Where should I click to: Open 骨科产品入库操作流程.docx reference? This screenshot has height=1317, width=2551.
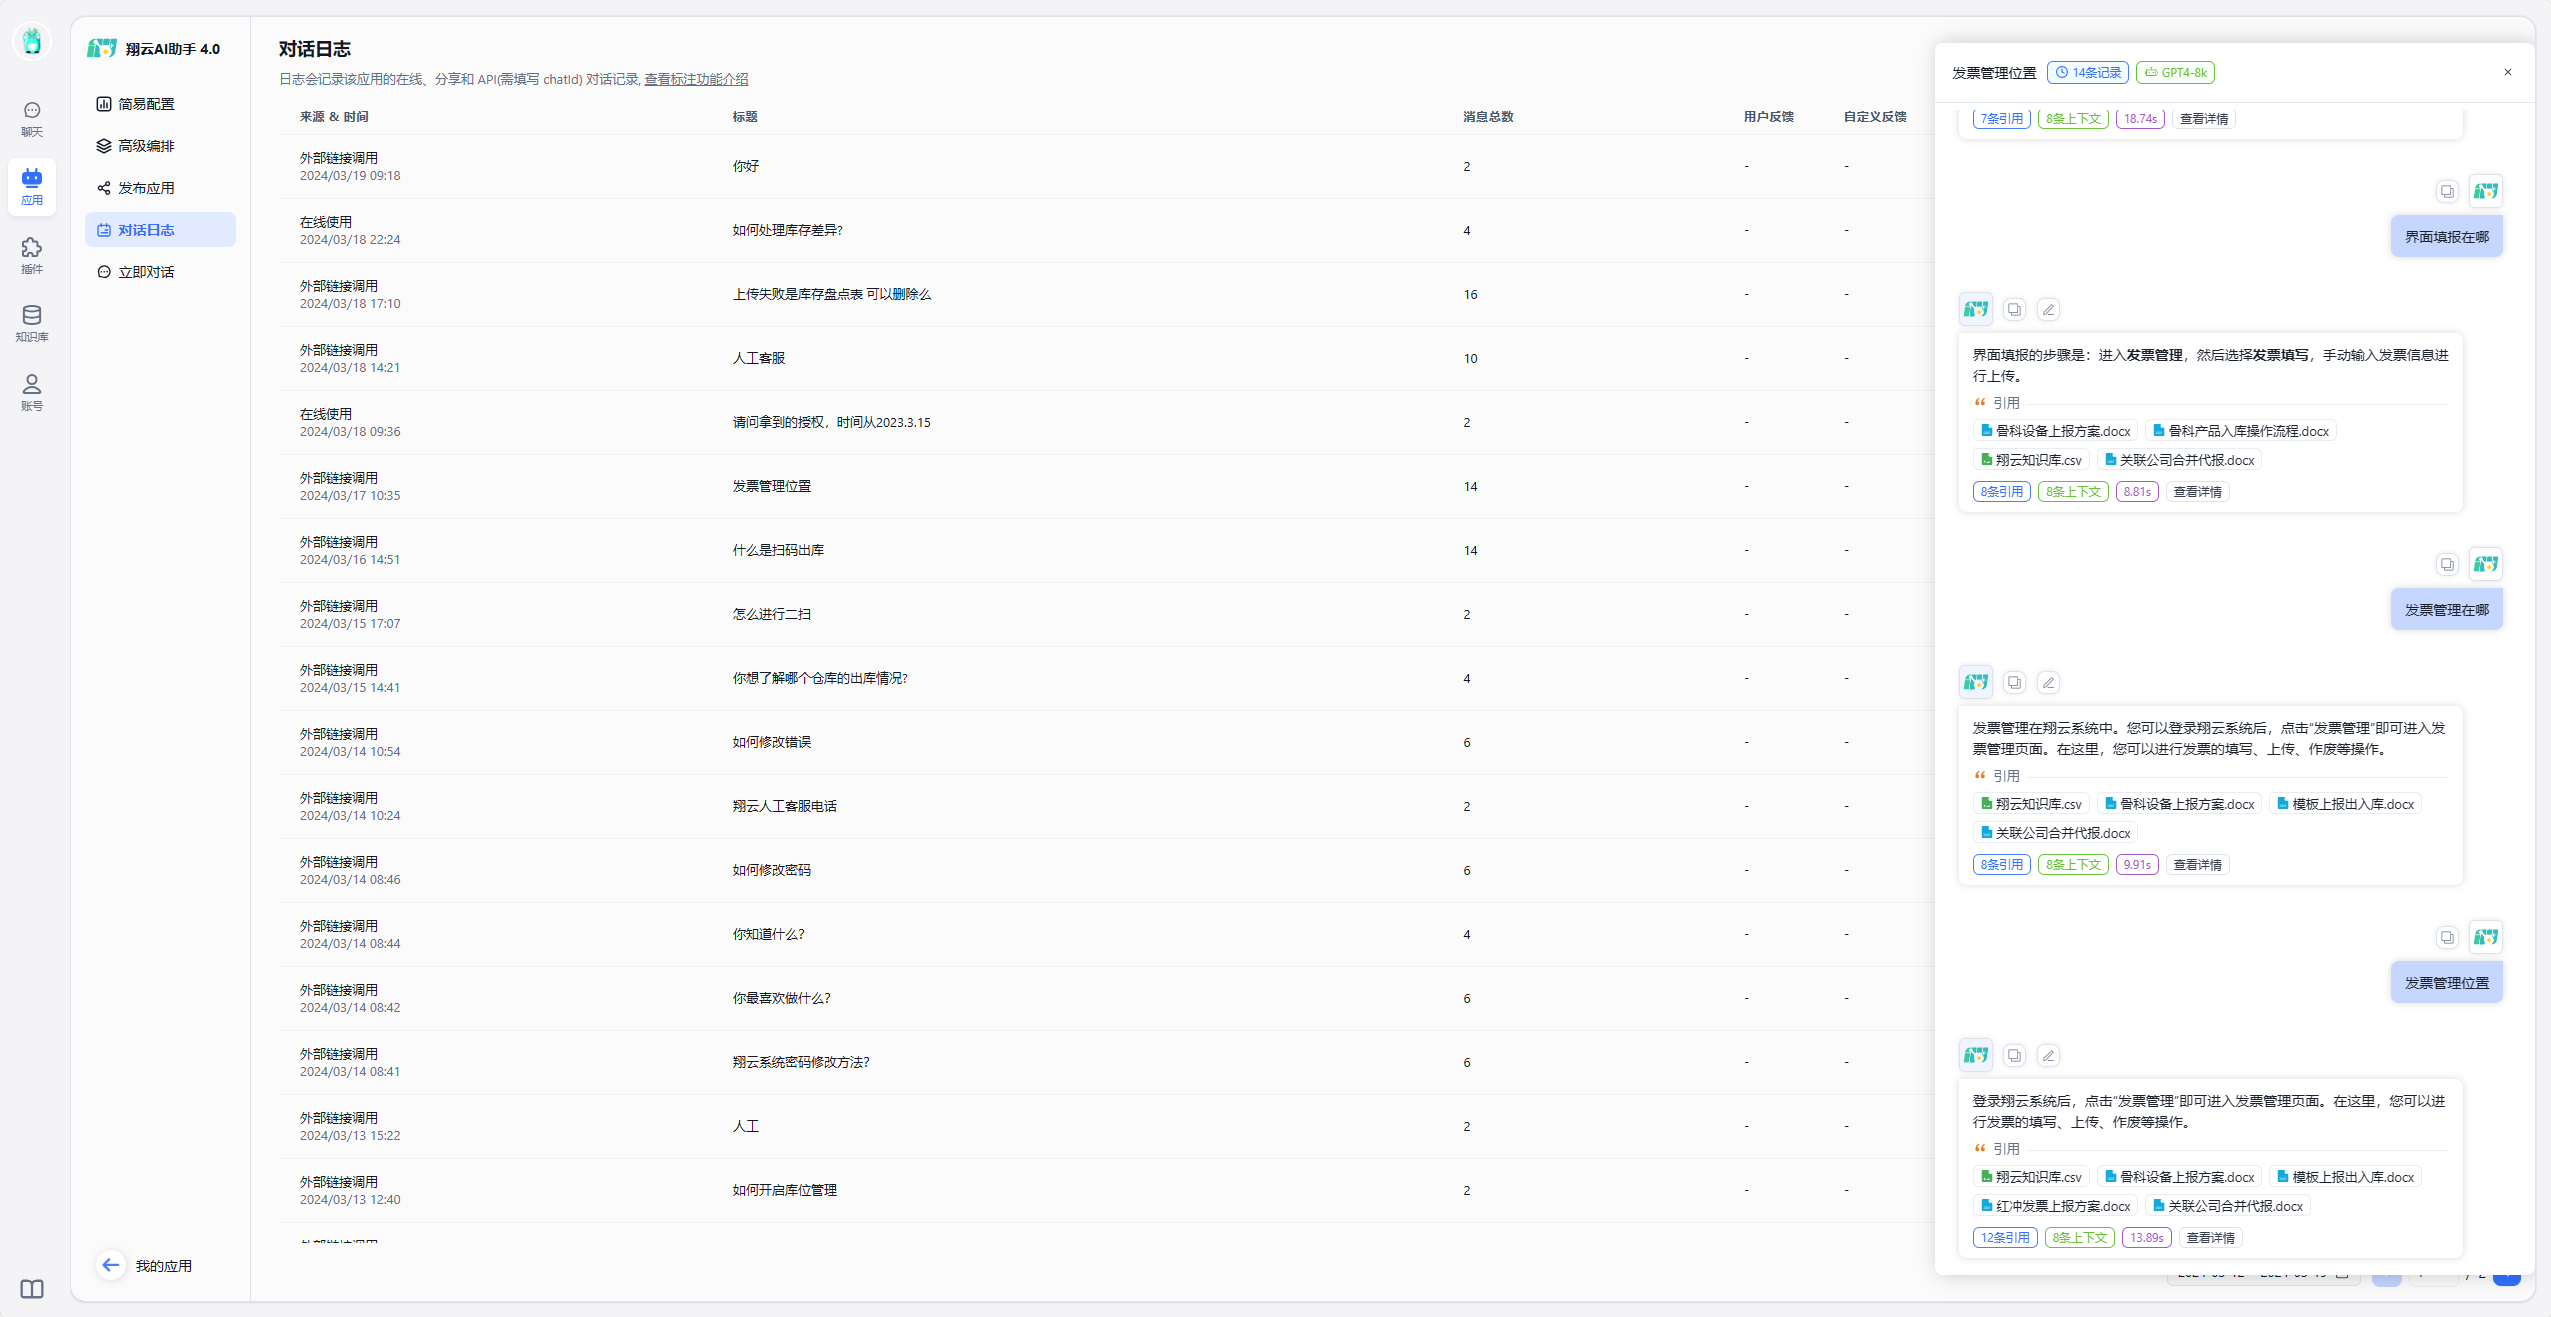click(2241, 431)
